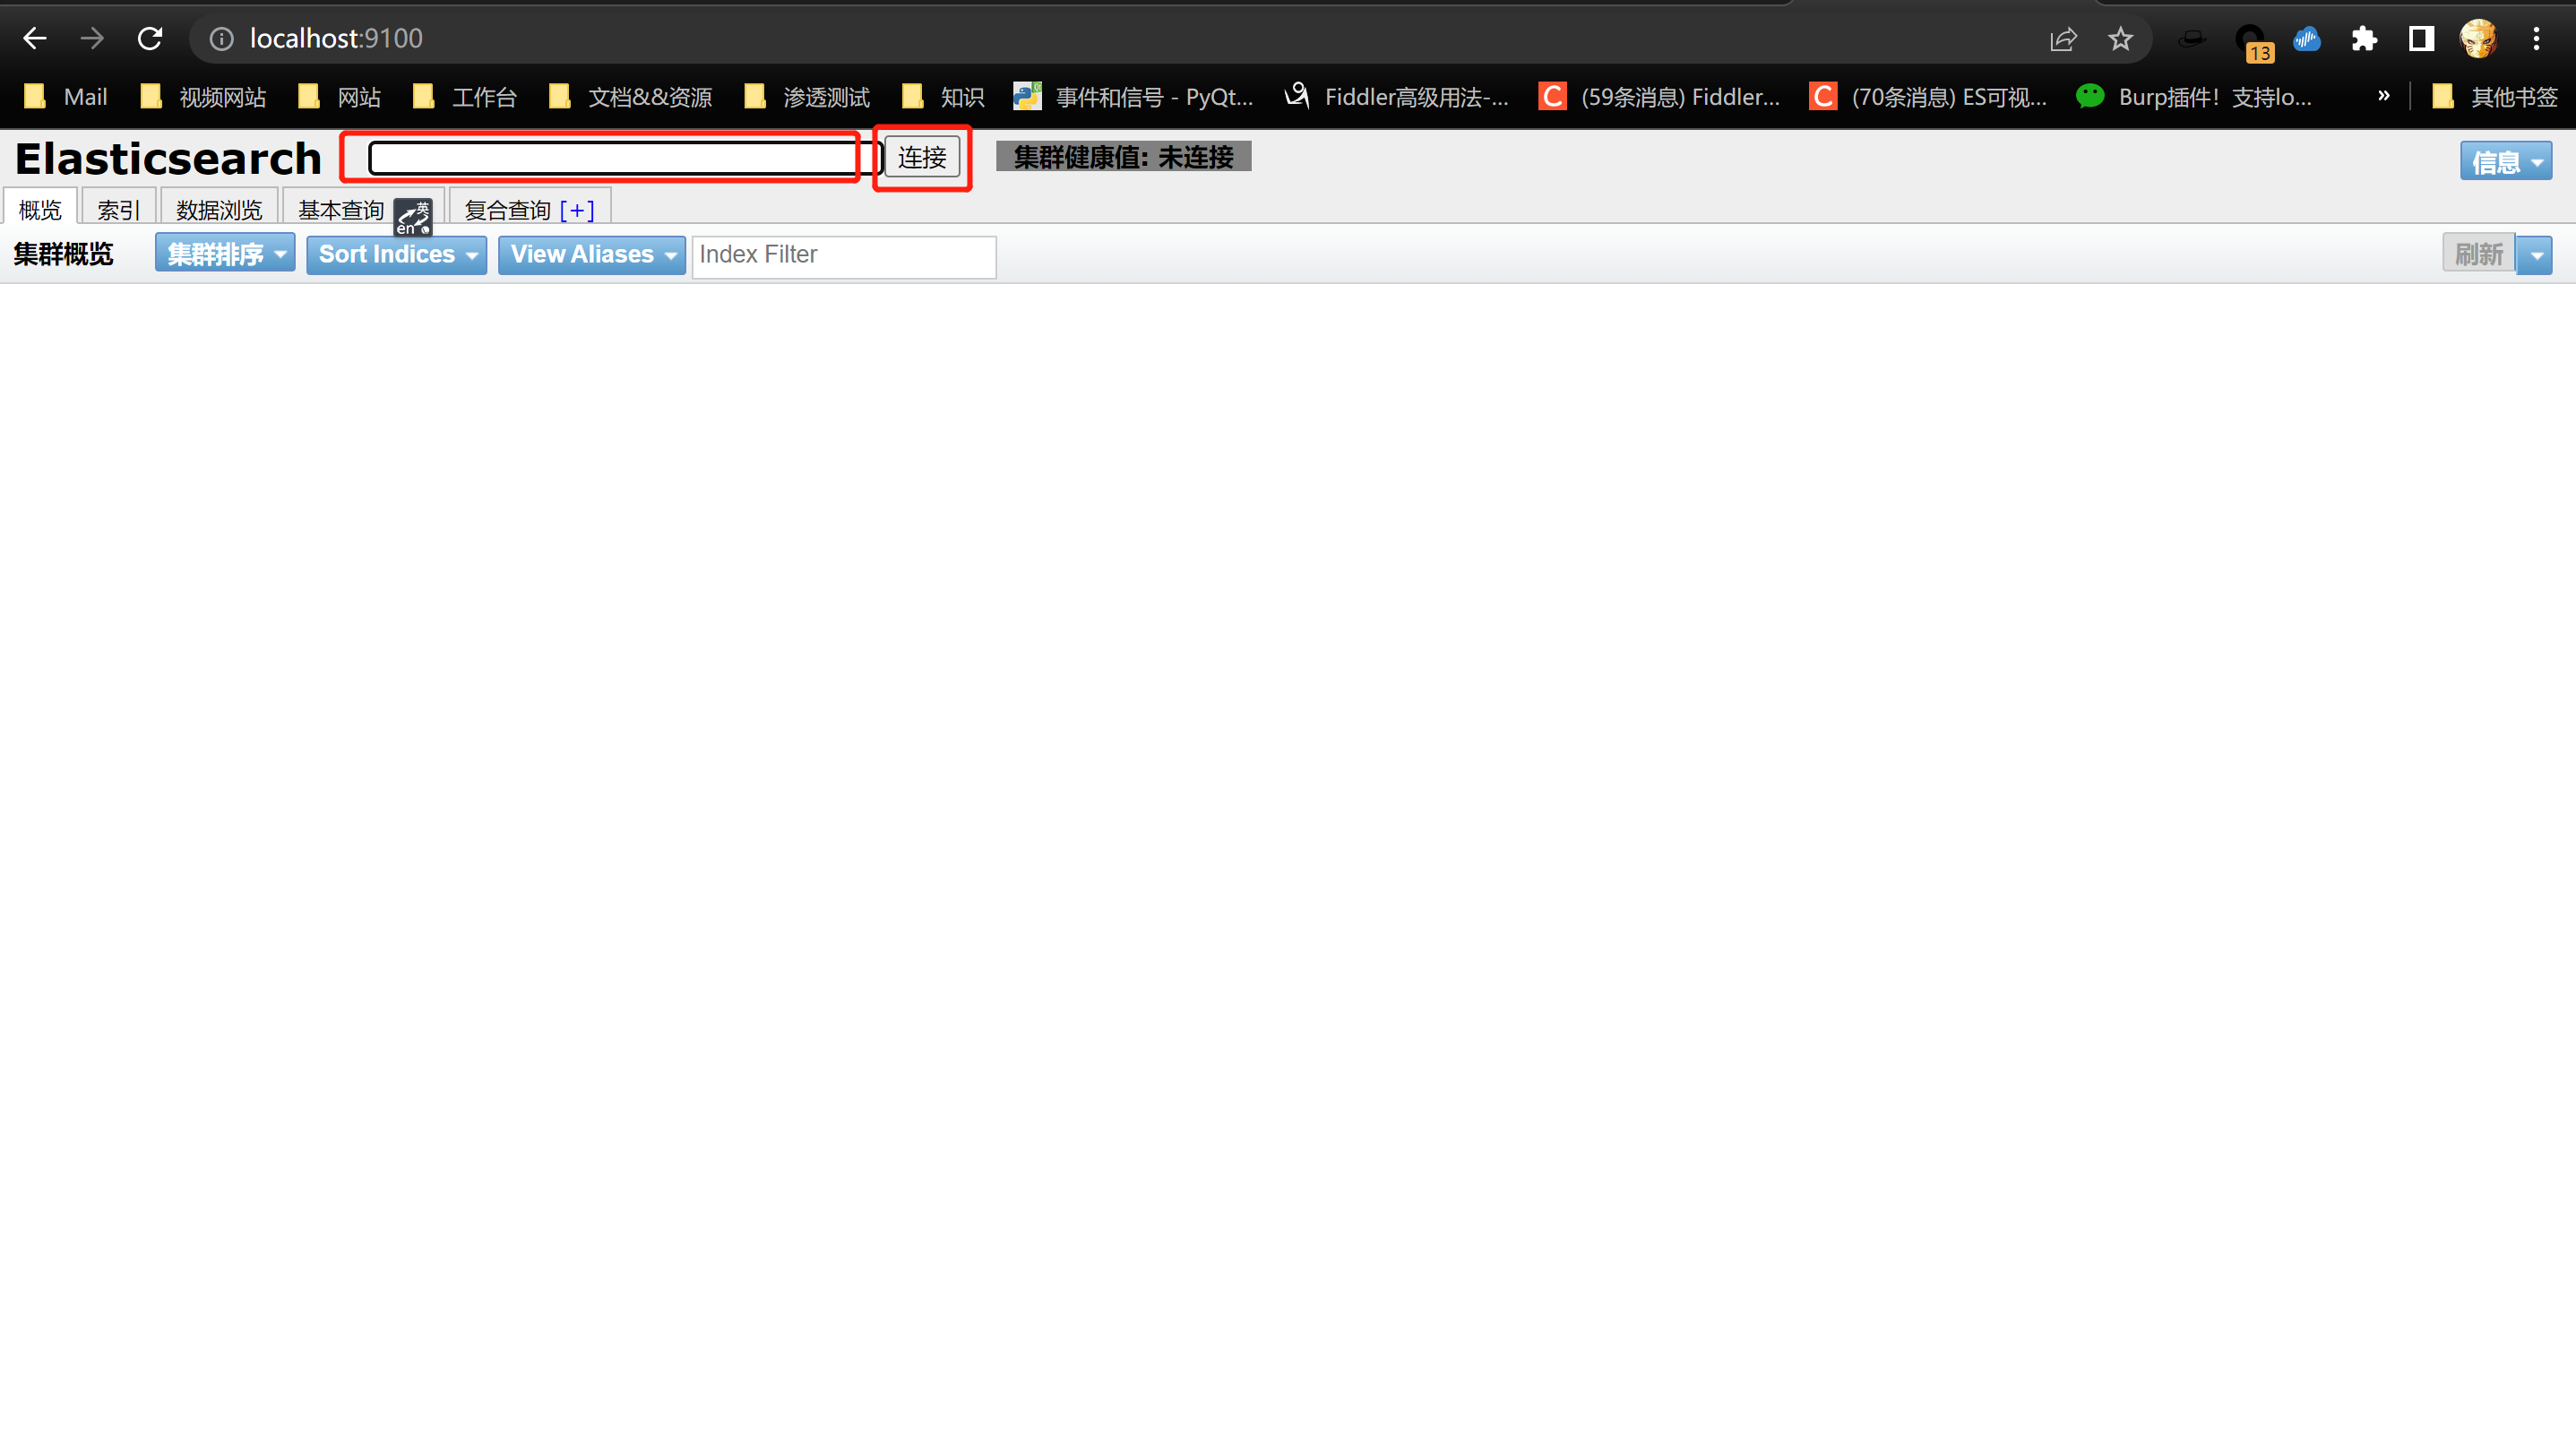Open the (70条消息) ES可视 bookmark

(1929, 96)
